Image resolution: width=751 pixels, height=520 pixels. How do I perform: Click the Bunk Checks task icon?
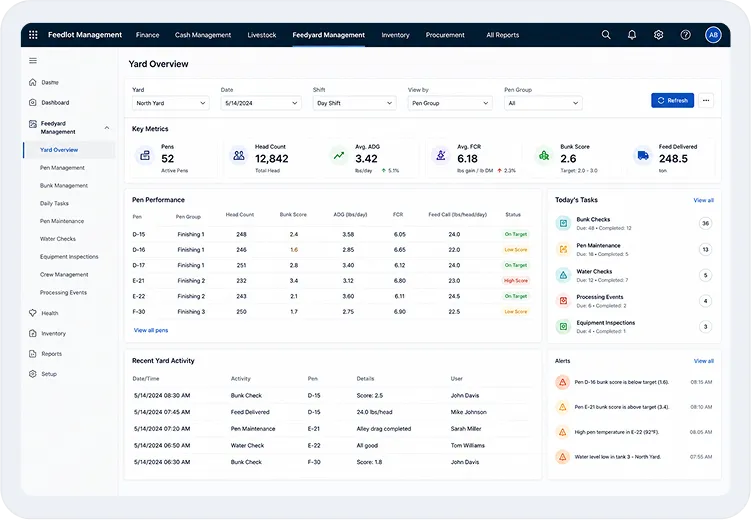[563, 223]
